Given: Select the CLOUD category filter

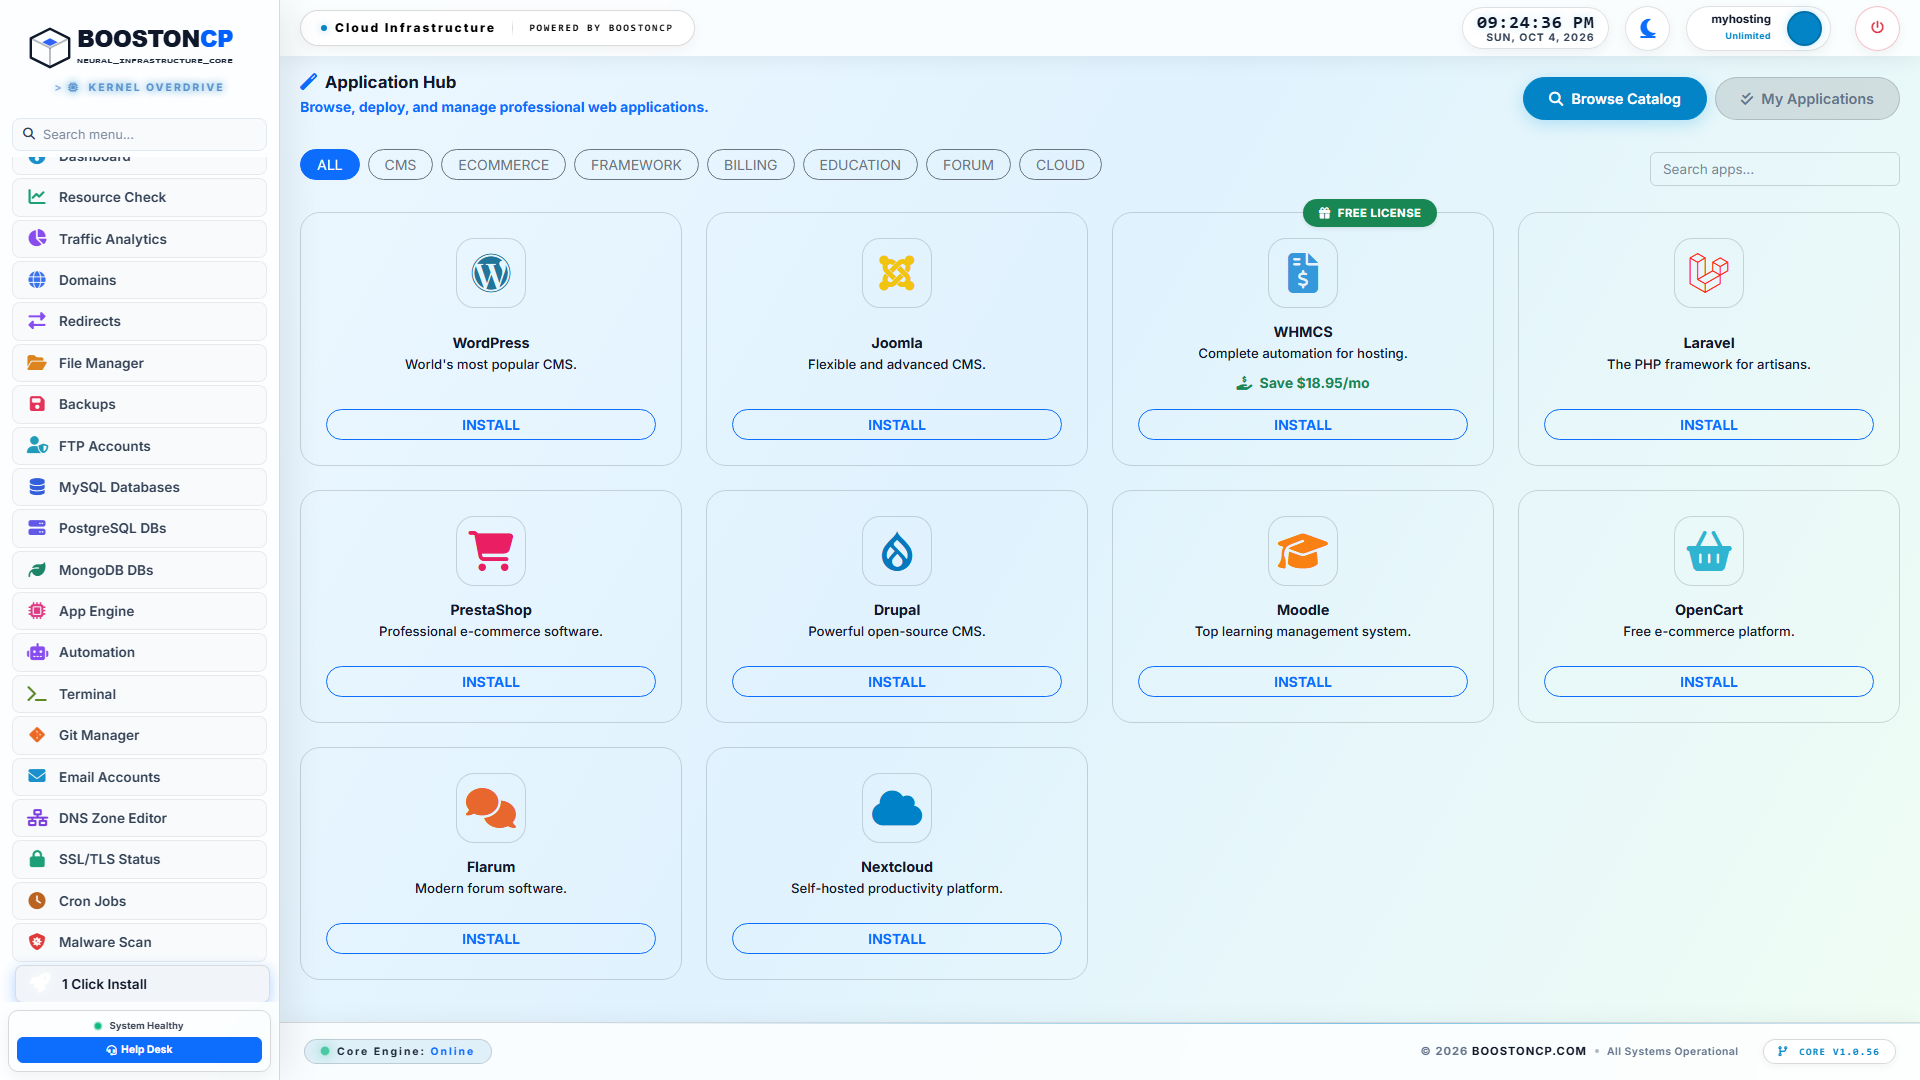Looking at the screenshot, I should (1060, 165).
